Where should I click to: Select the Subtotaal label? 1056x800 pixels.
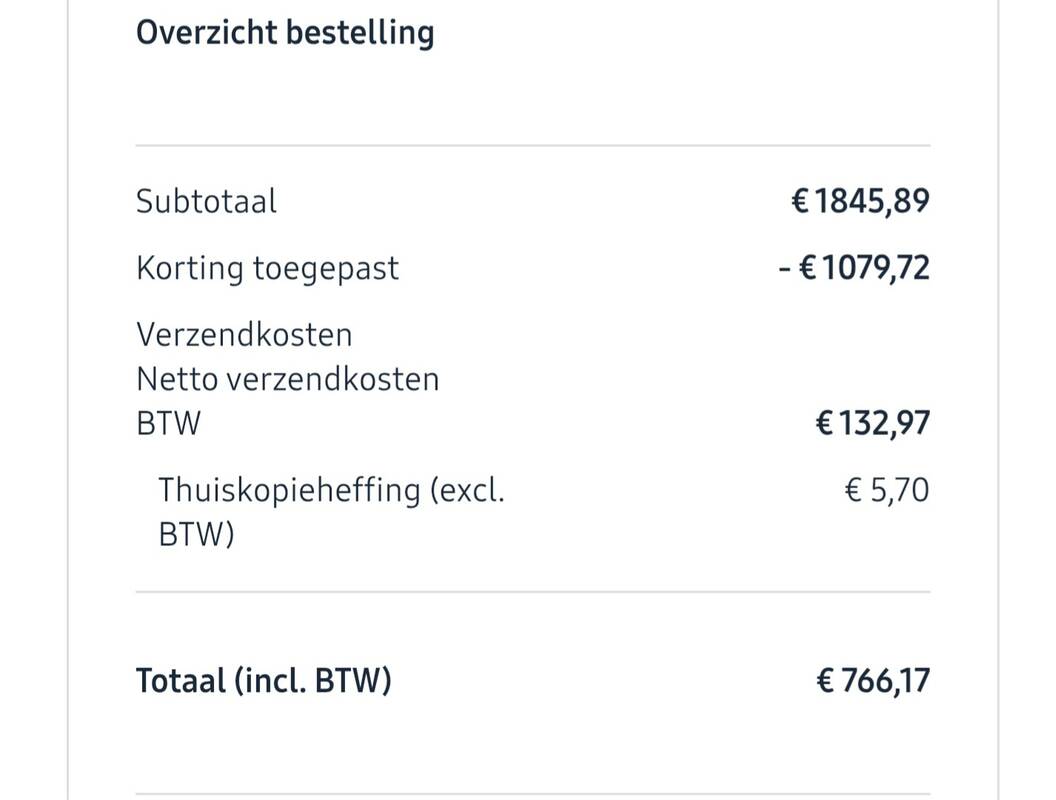(x=206, y=201)
